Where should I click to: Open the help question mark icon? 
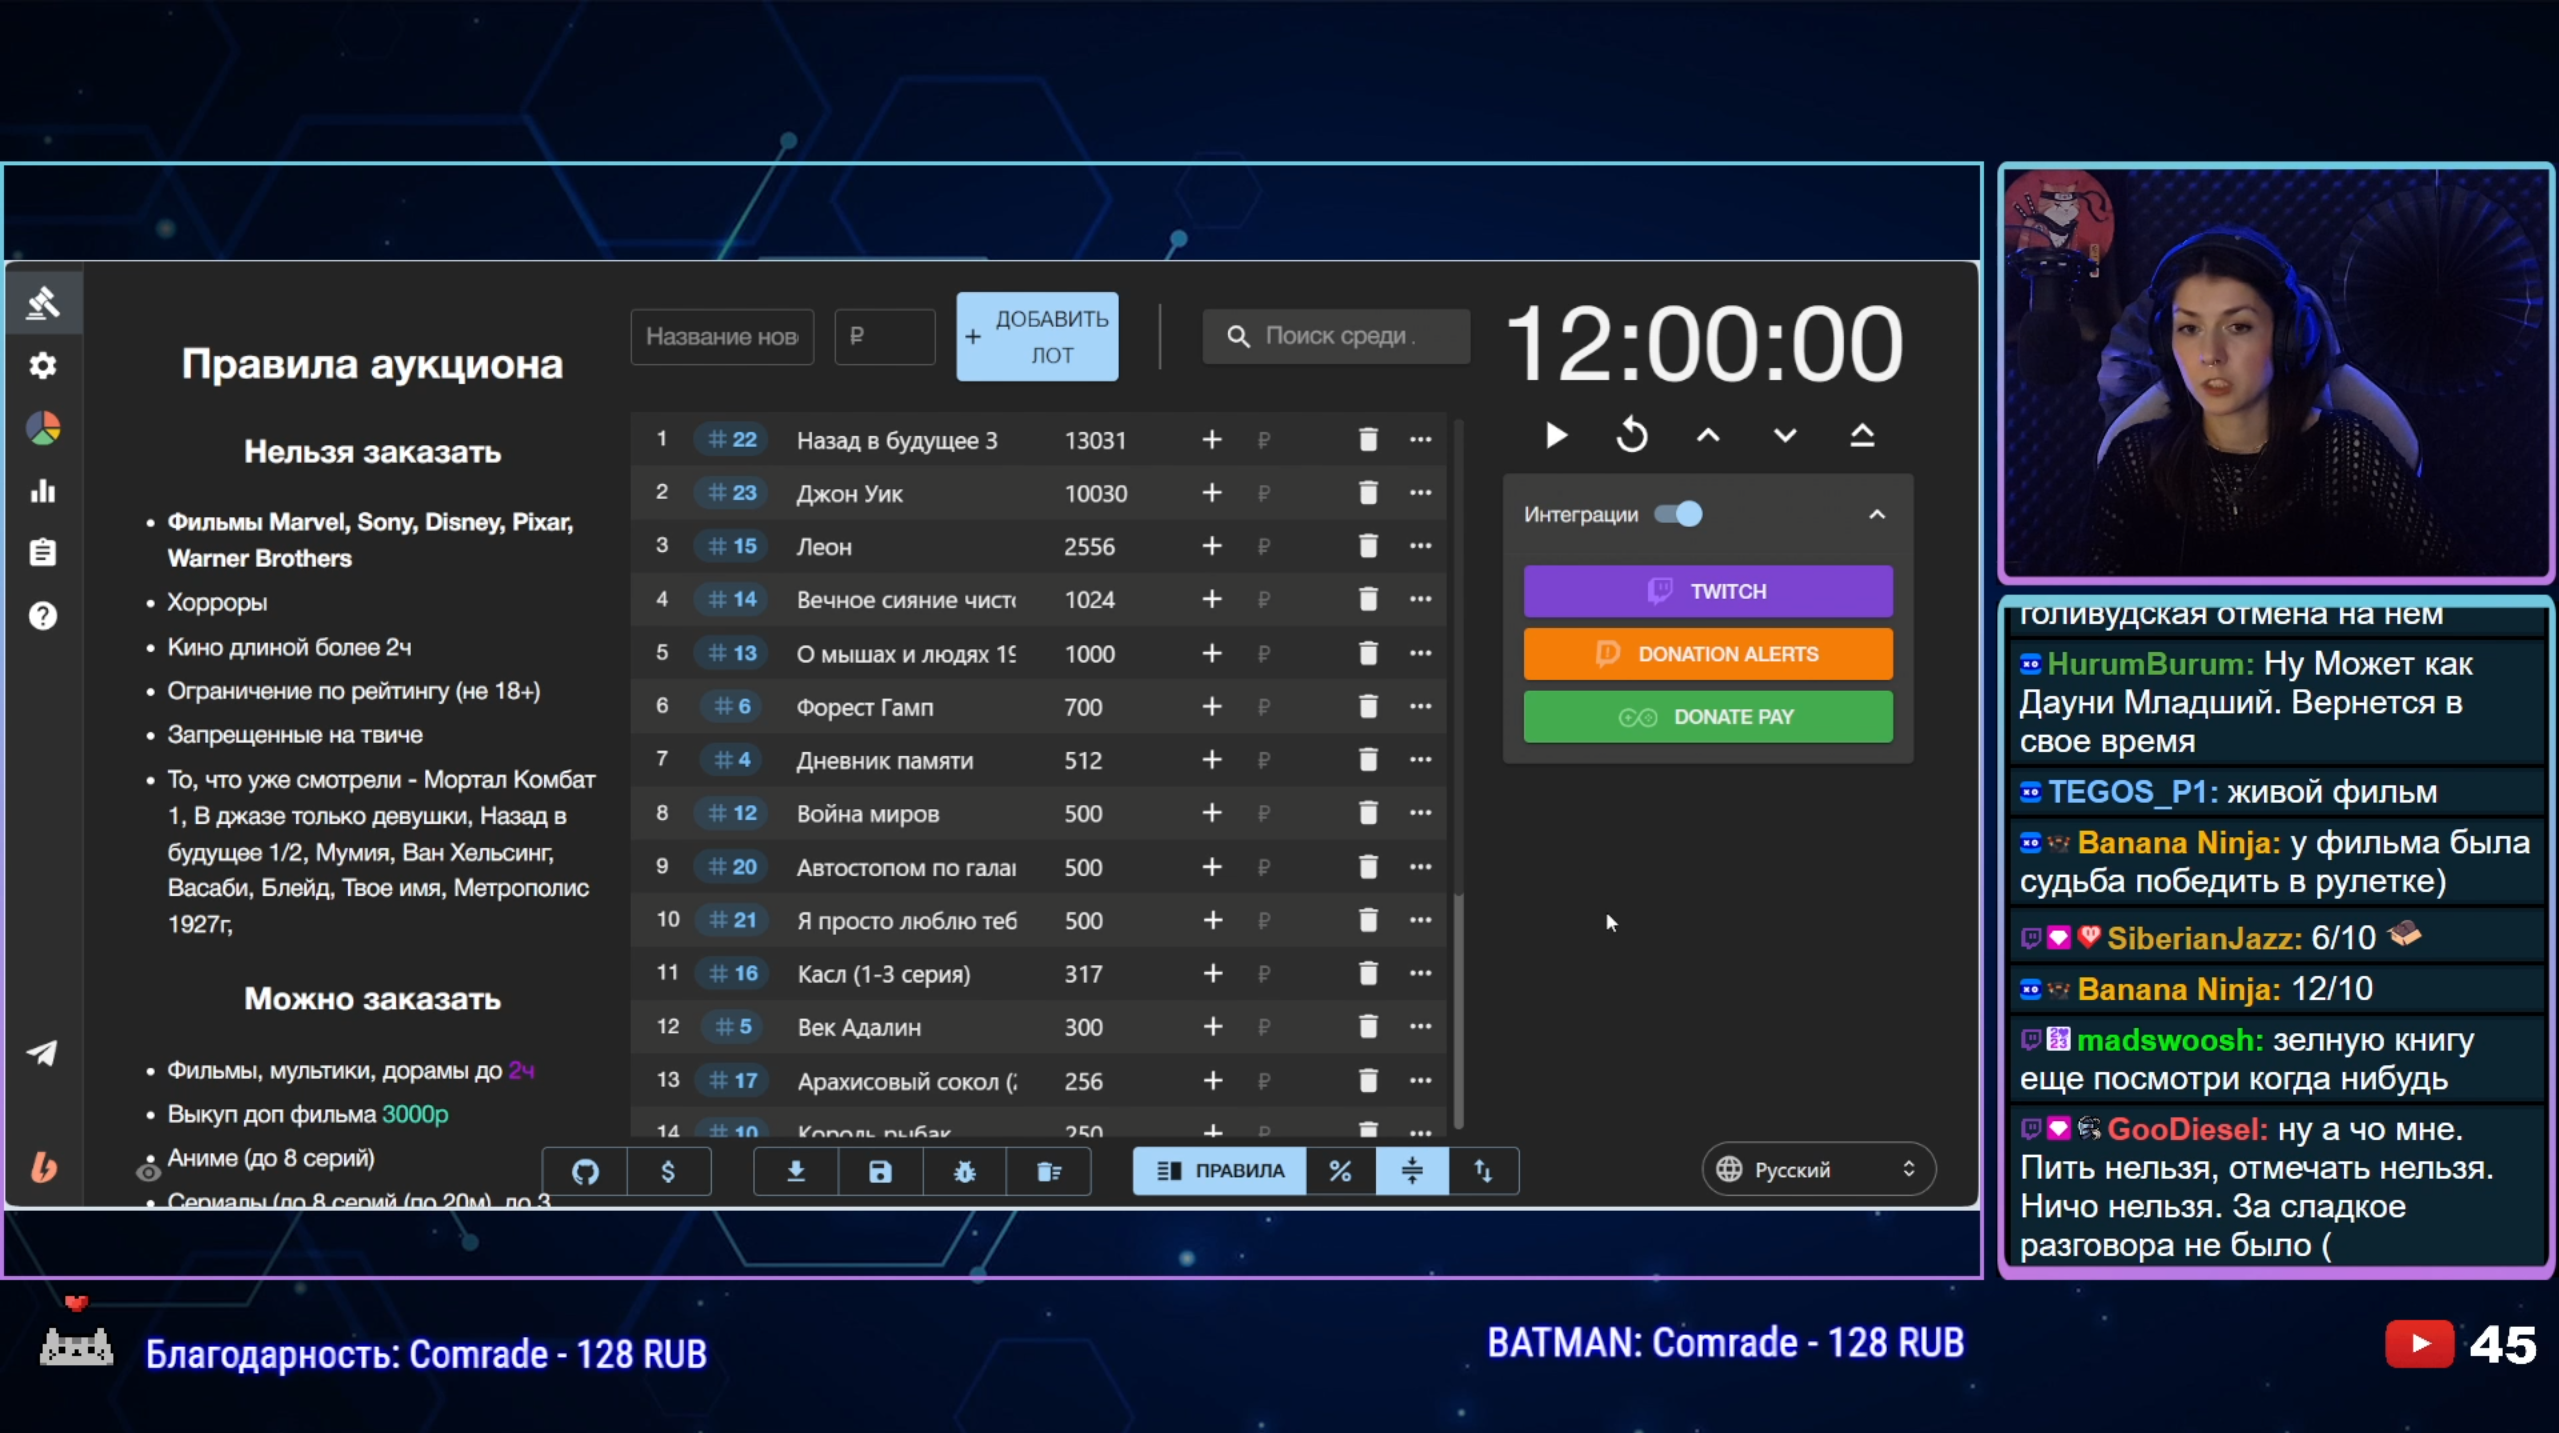click(42, 616)
